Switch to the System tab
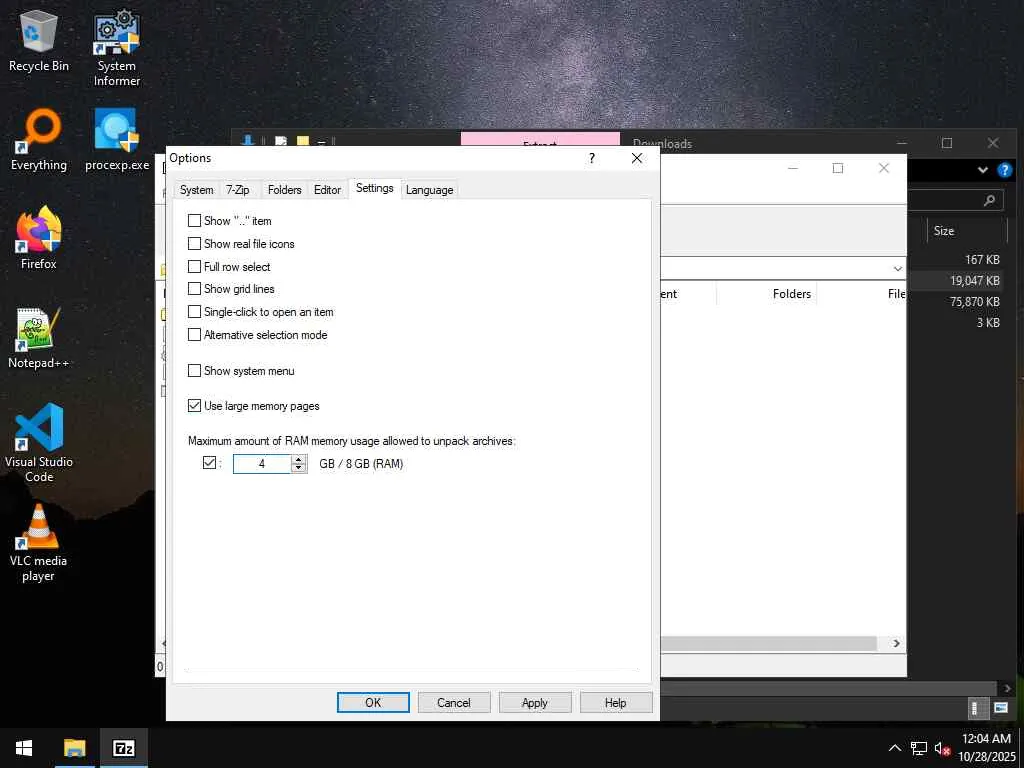 click(197, 189)
